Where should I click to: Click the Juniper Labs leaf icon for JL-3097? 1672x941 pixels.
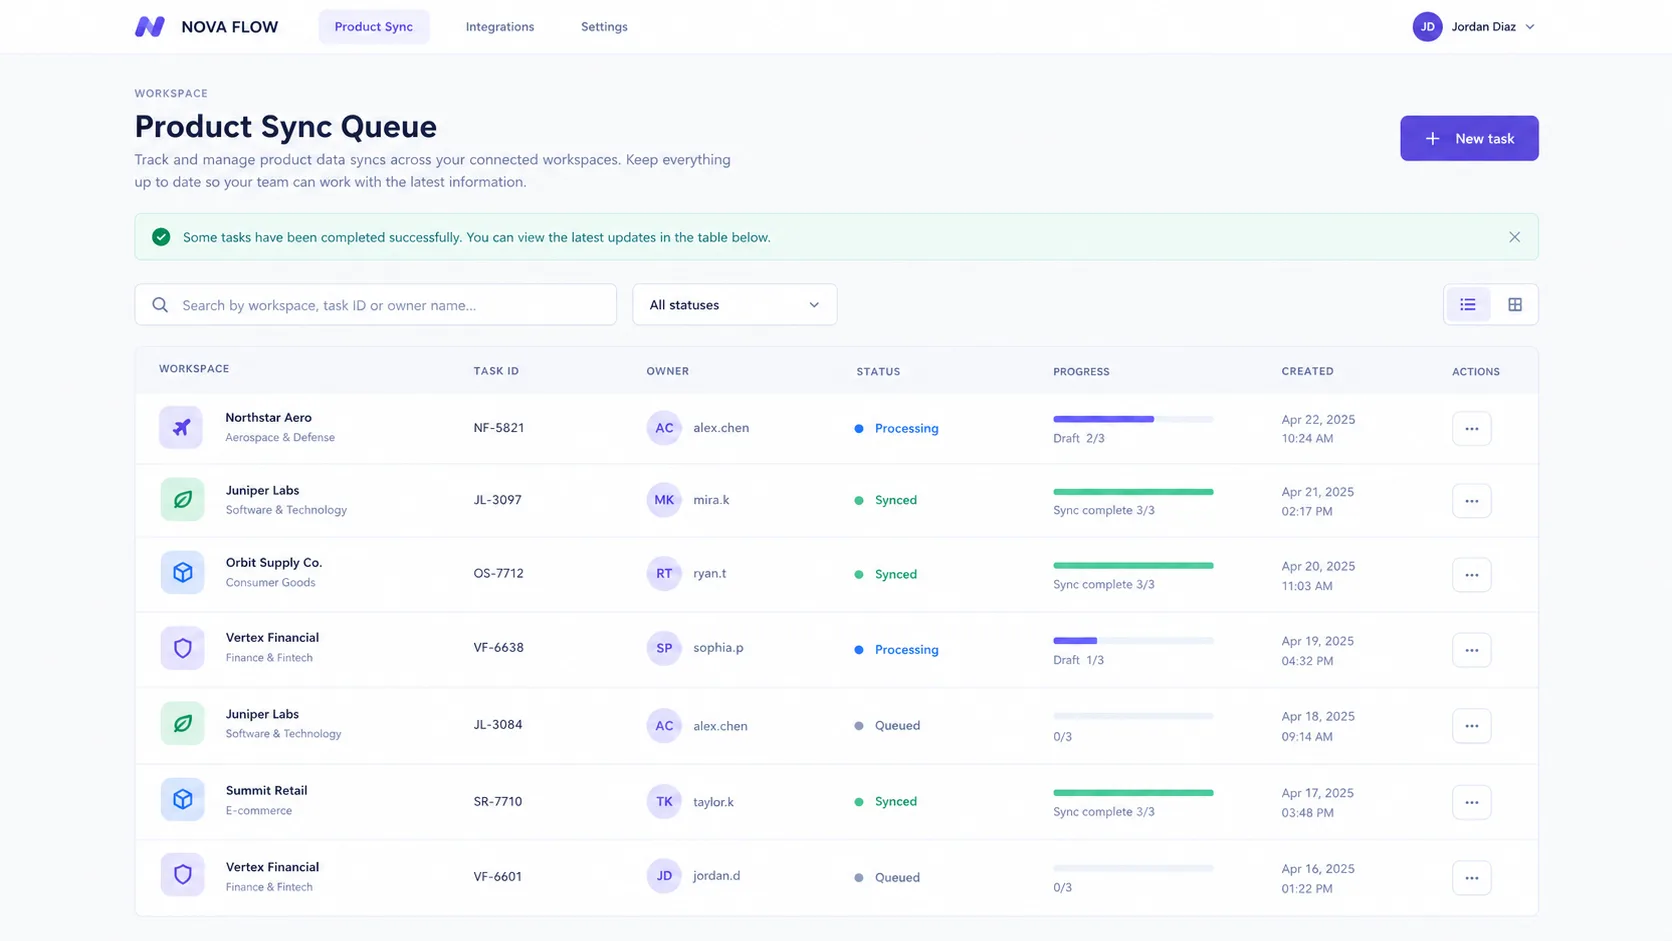pos(182,500)
